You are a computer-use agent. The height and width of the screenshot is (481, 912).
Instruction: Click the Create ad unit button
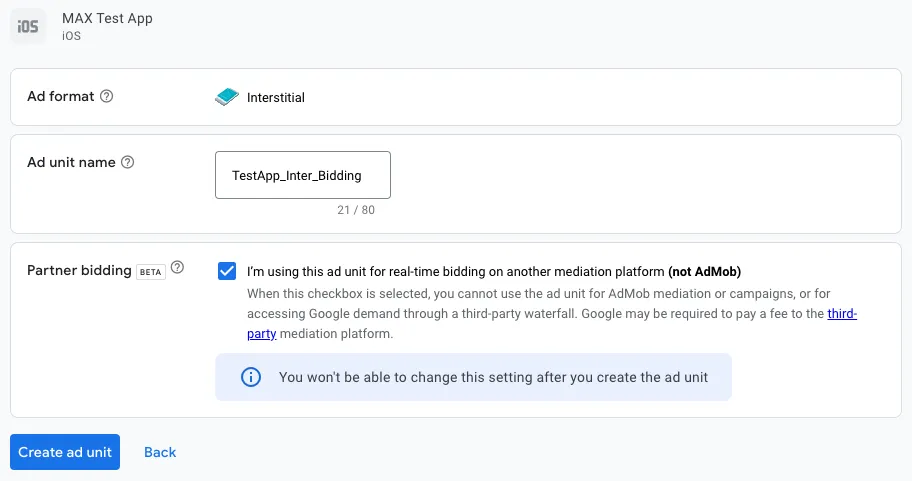(x=65, y=452)
